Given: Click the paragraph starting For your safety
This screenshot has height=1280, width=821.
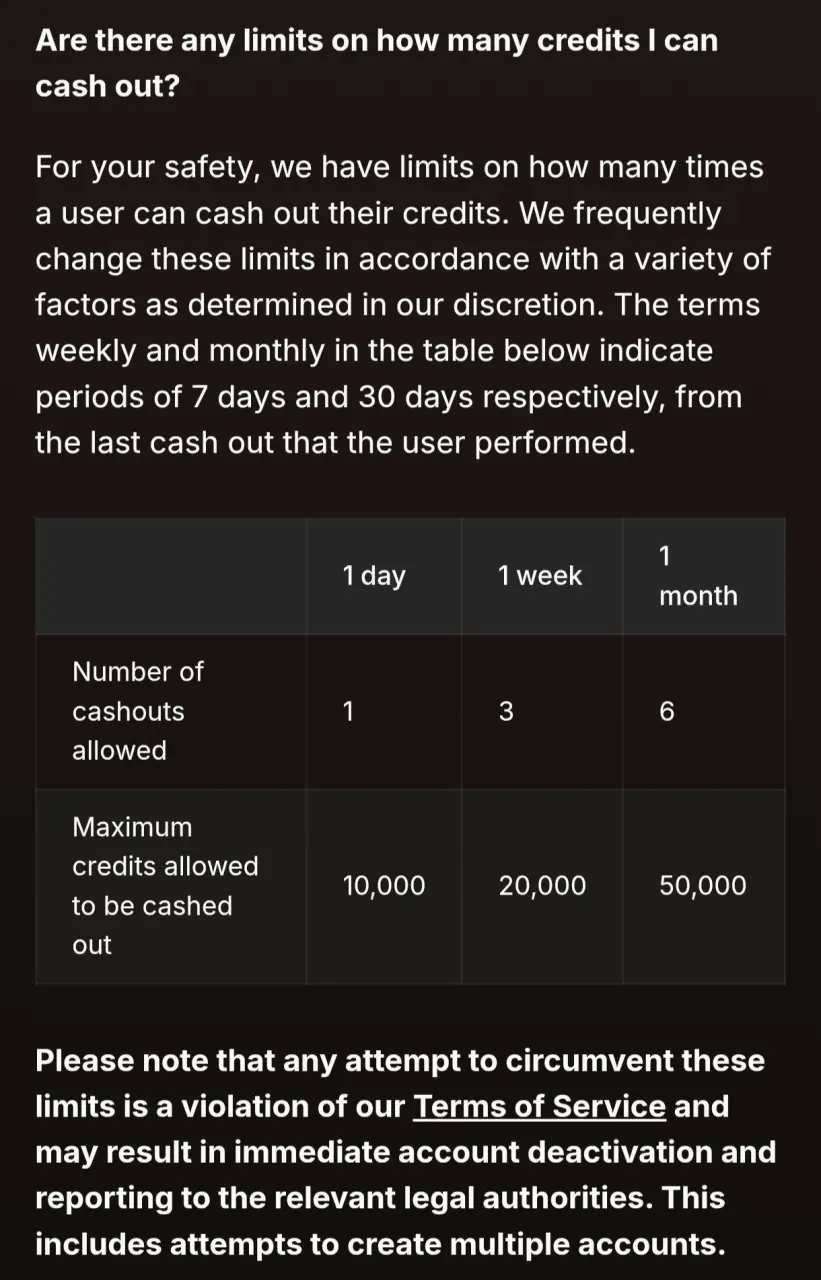Looking at the screenshot, I should [403, 305].
